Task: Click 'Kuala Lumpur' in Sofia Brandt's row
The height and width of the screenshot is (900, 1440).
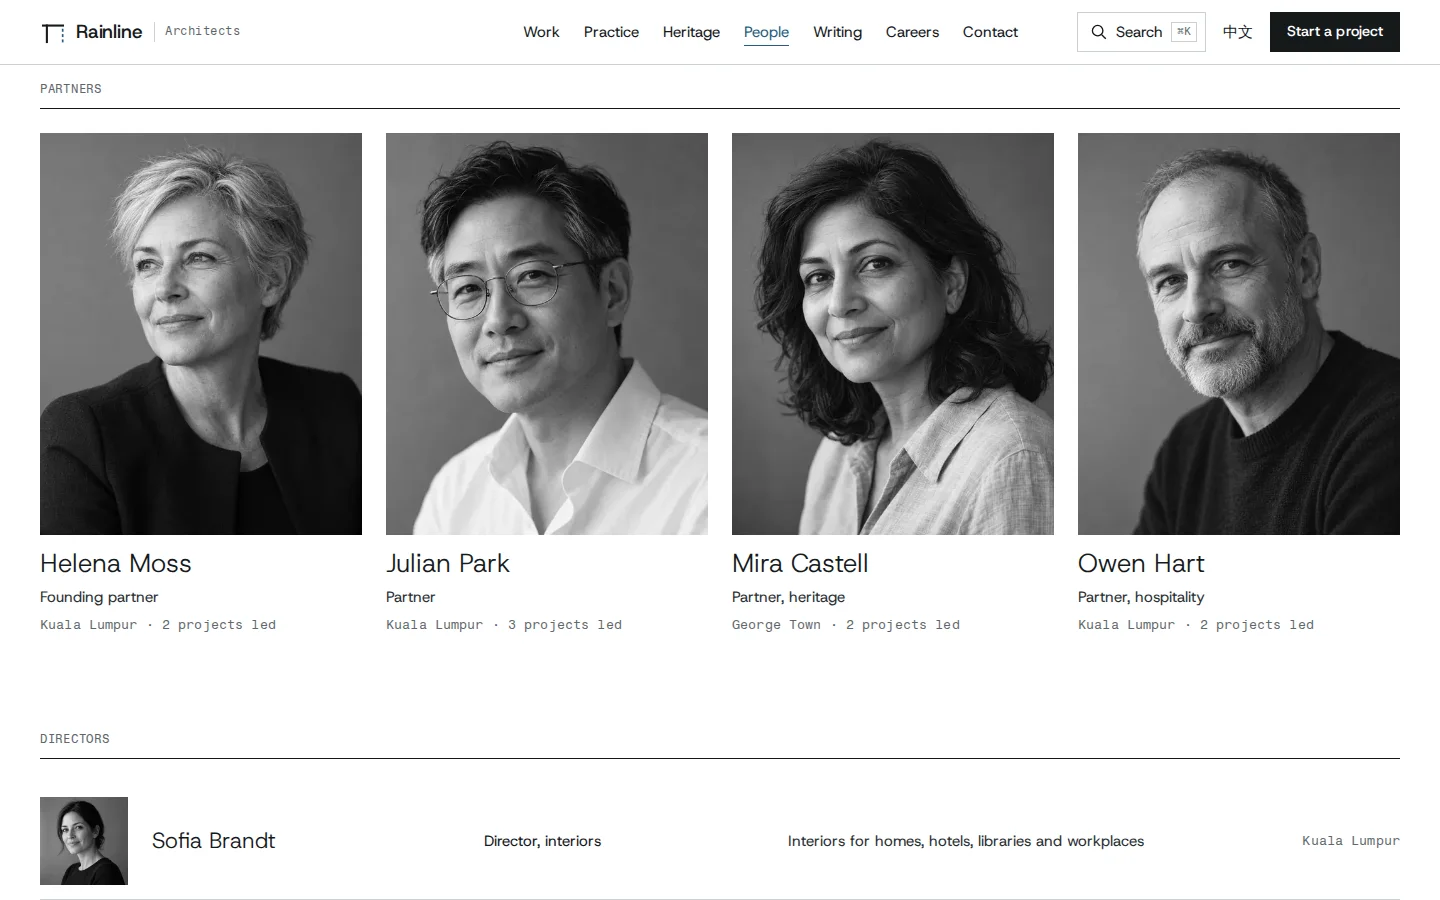Action: (x=1351, y=841)
